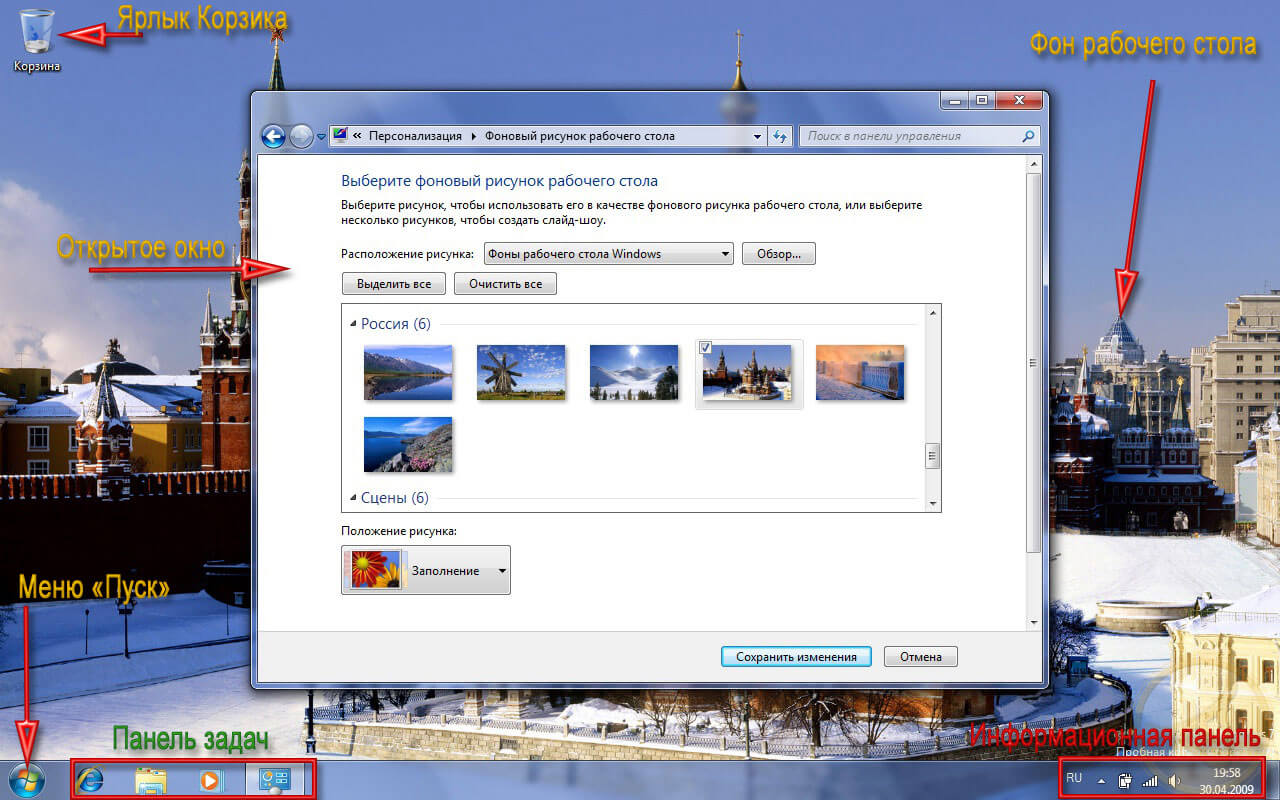Open the Recycle Bin desktop icon
The image size is (1280, 800).
coord(37,33)
